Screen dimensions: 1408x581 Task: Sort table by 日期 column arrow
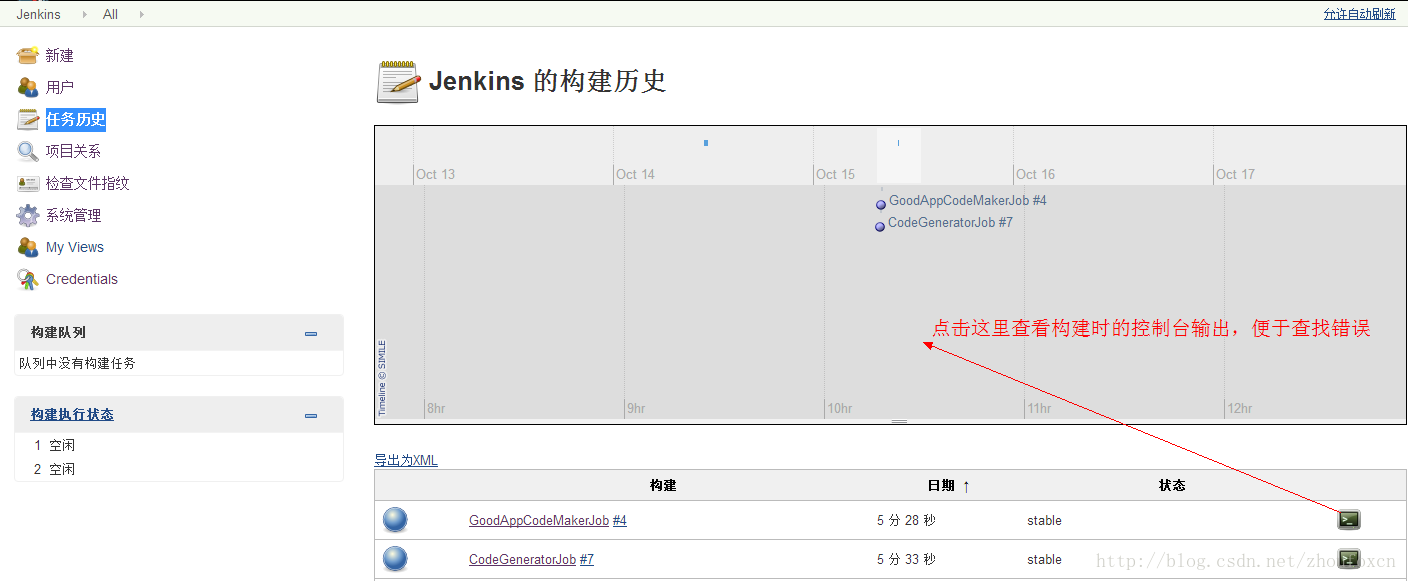click(966, 486)
